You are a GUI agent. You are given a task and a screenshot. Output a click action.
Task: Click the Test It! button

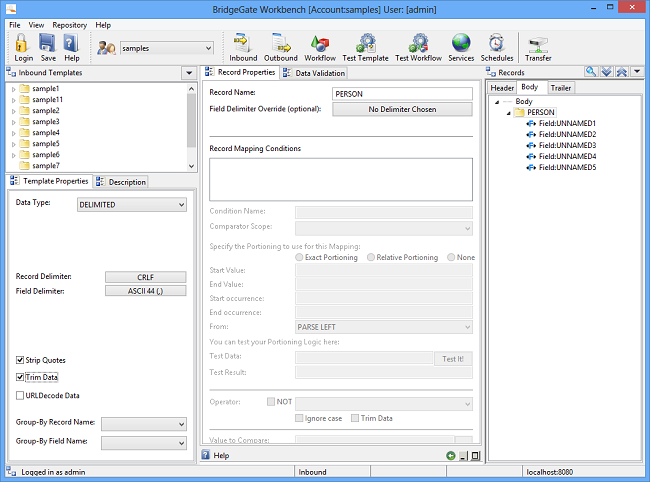point(453,359)
